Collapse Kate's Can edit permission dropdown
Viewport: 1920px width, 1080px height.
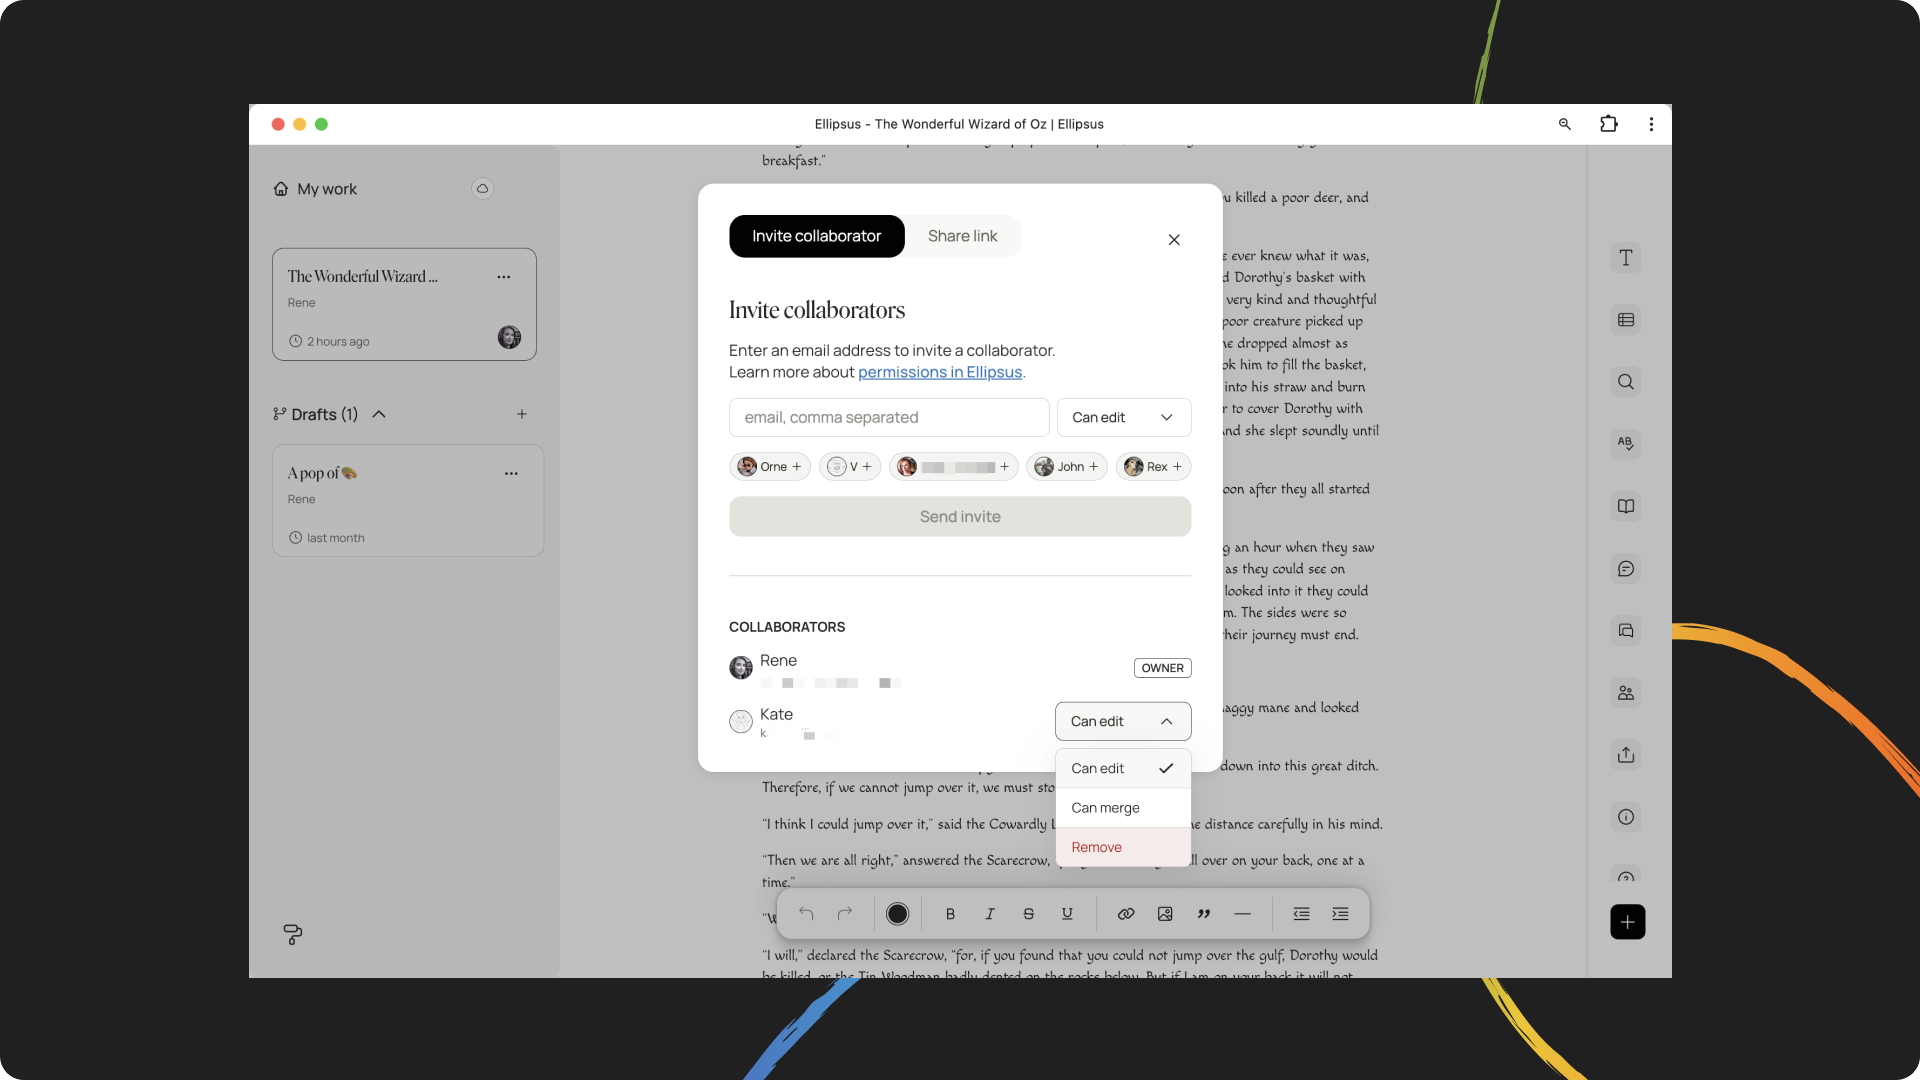(x=1123, y=721)
